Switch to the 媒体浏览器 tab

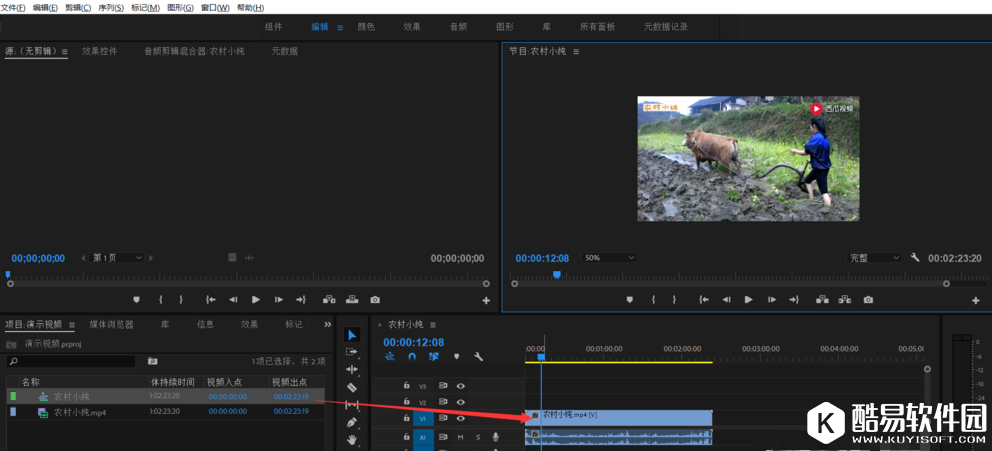coord(111,324)
